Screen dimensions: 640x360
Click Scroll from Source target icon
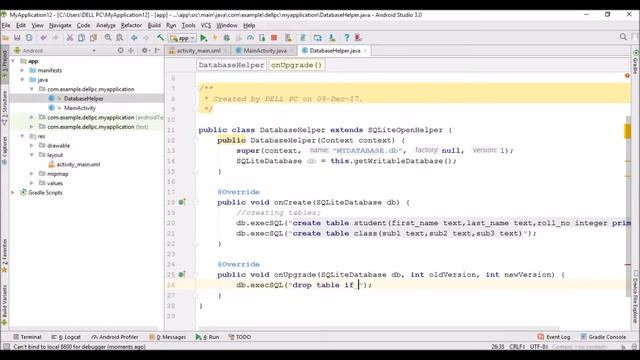click(x=120, y=51)
